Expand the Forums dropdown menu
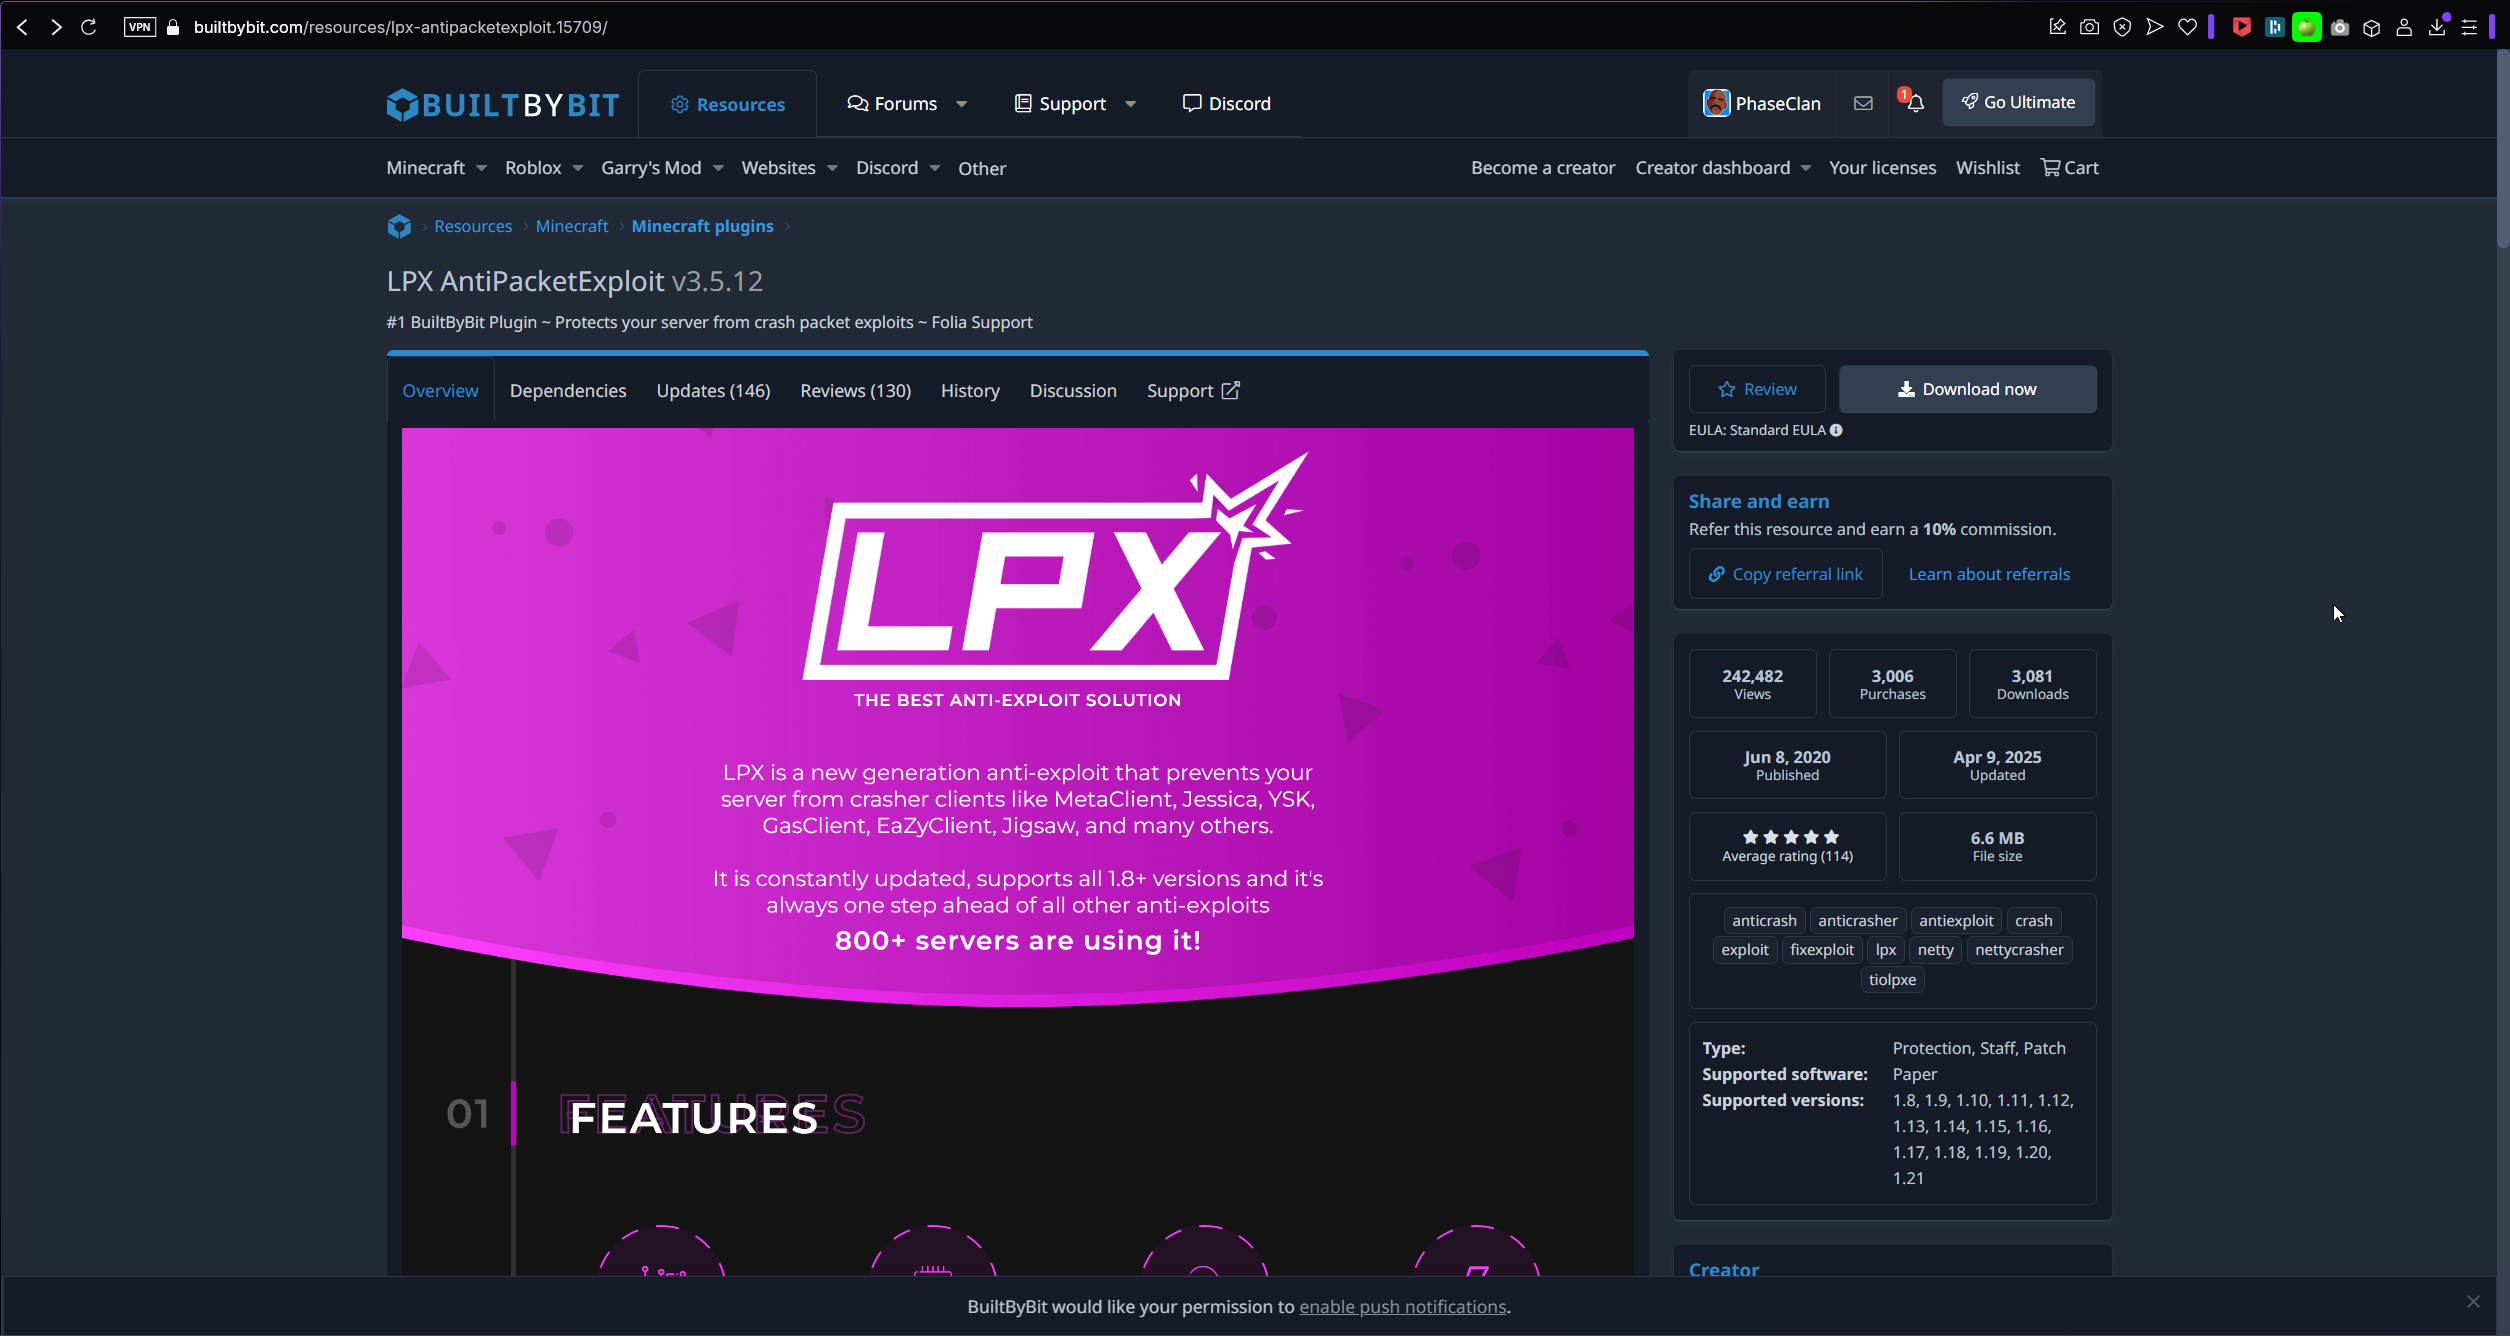The image size is (2510, 1336). (961, 104)
